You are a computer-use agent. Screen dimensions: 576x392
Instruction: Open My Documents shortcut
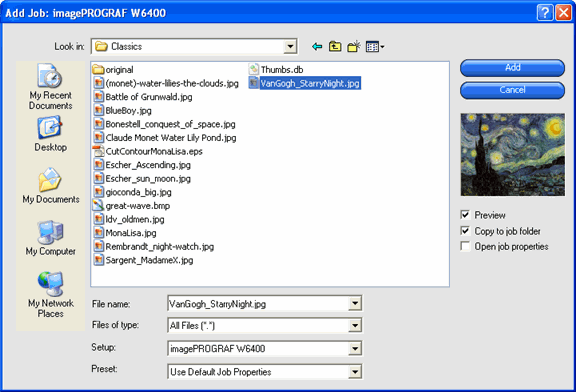coord(51,186)
